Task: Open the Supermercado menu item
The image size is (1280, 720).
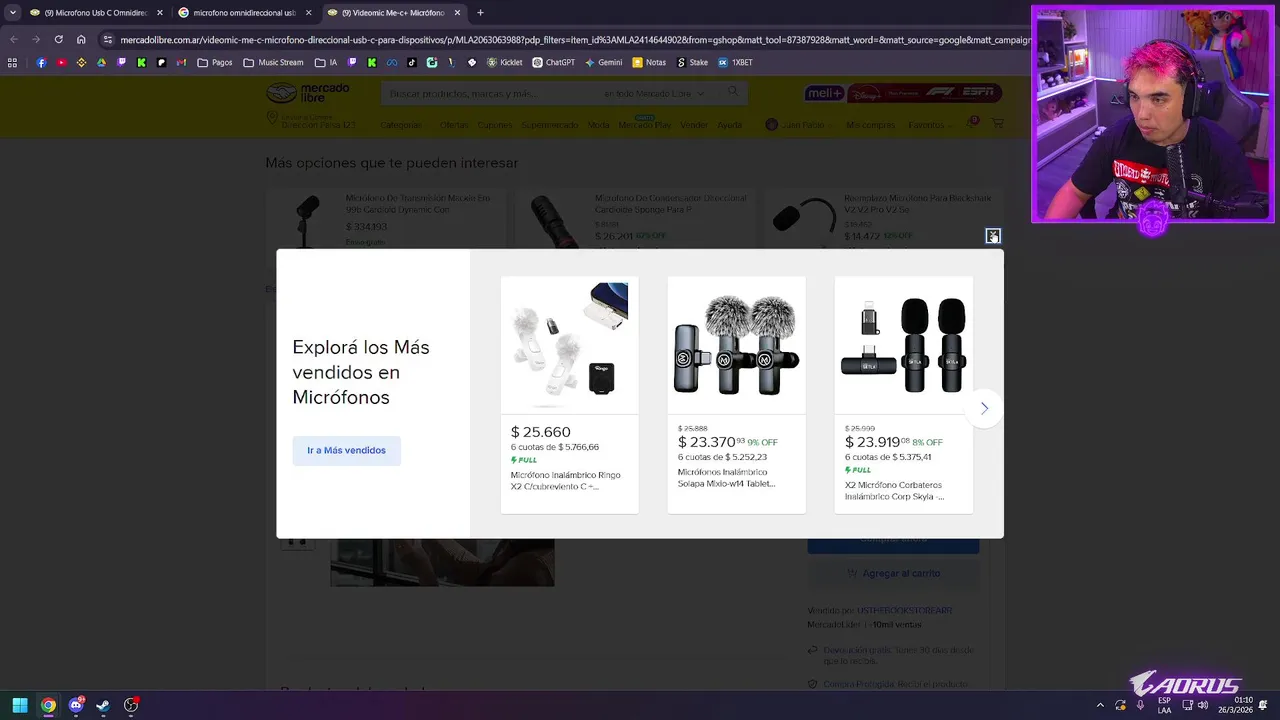Action: [549, 125]
